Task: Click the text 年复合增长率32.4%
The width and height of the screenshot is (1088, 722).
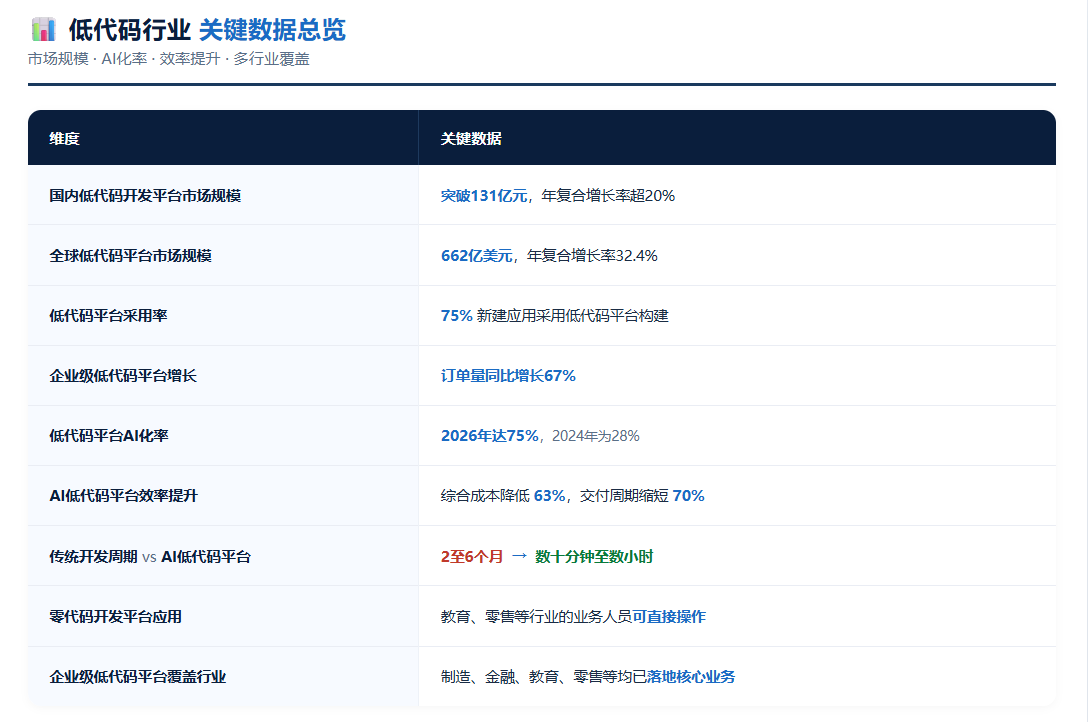Action: click(x=592, y=256)
